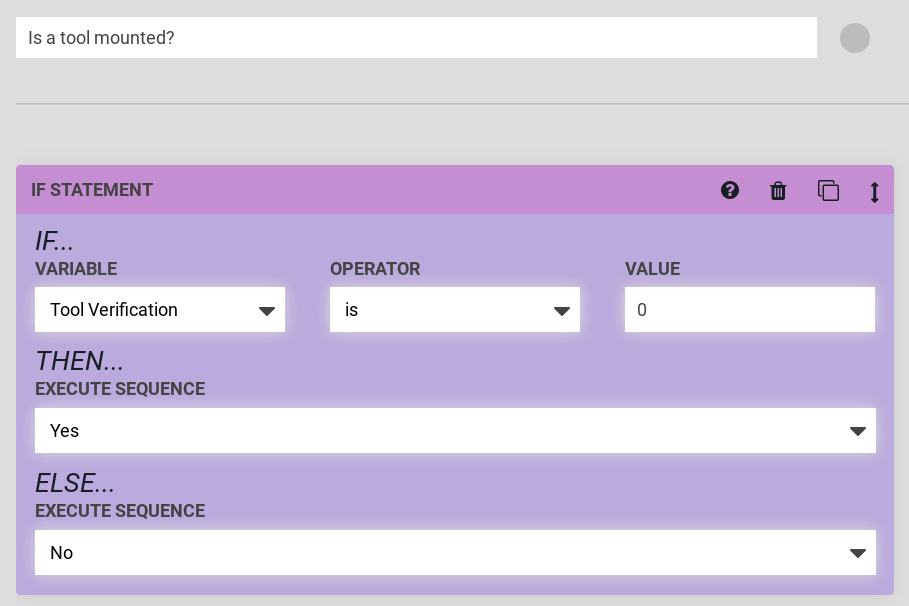Click the 'is' text in operator box
The width and height of the screenshot is (909, 606).
(x=352, y=310)
